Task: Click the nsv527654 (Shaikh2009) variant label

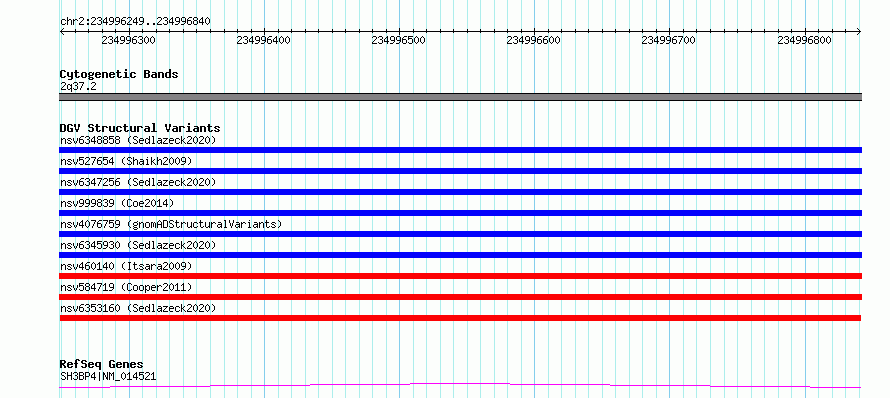Action: (x=126, y=161)
